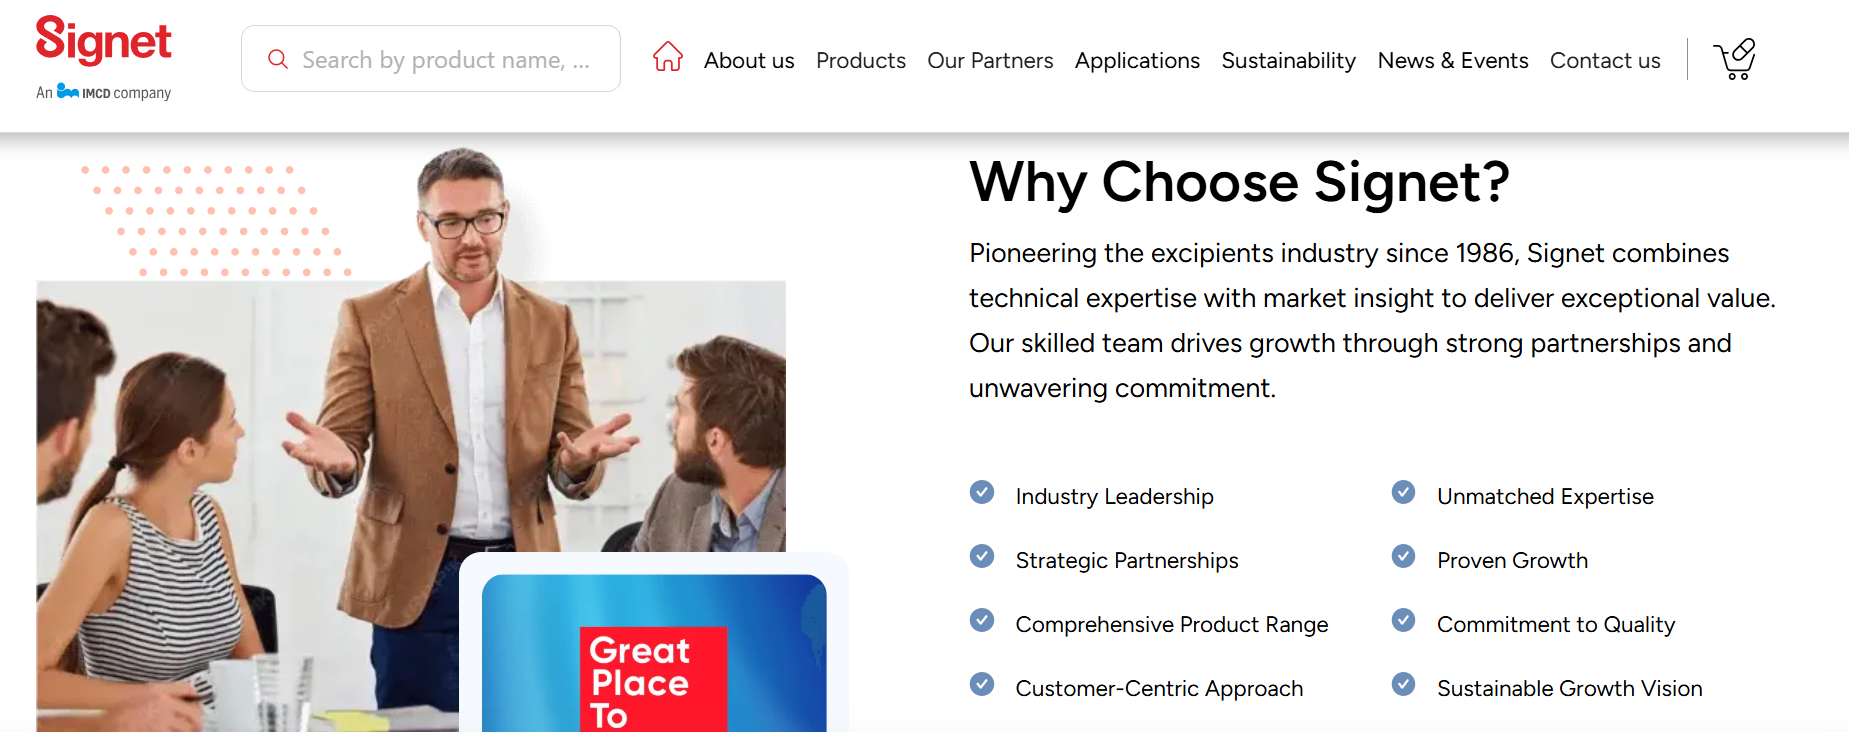Click the checkmark beside Sustainable Growth Vision
Screen dimensions: 1849x732
click(1404, 684)
